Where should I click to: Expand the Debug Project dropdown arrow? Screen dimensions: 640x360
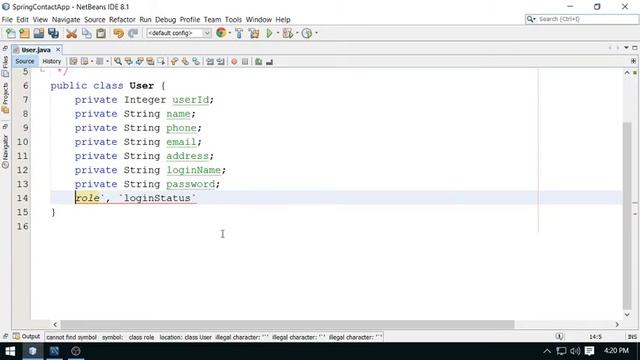297,33
